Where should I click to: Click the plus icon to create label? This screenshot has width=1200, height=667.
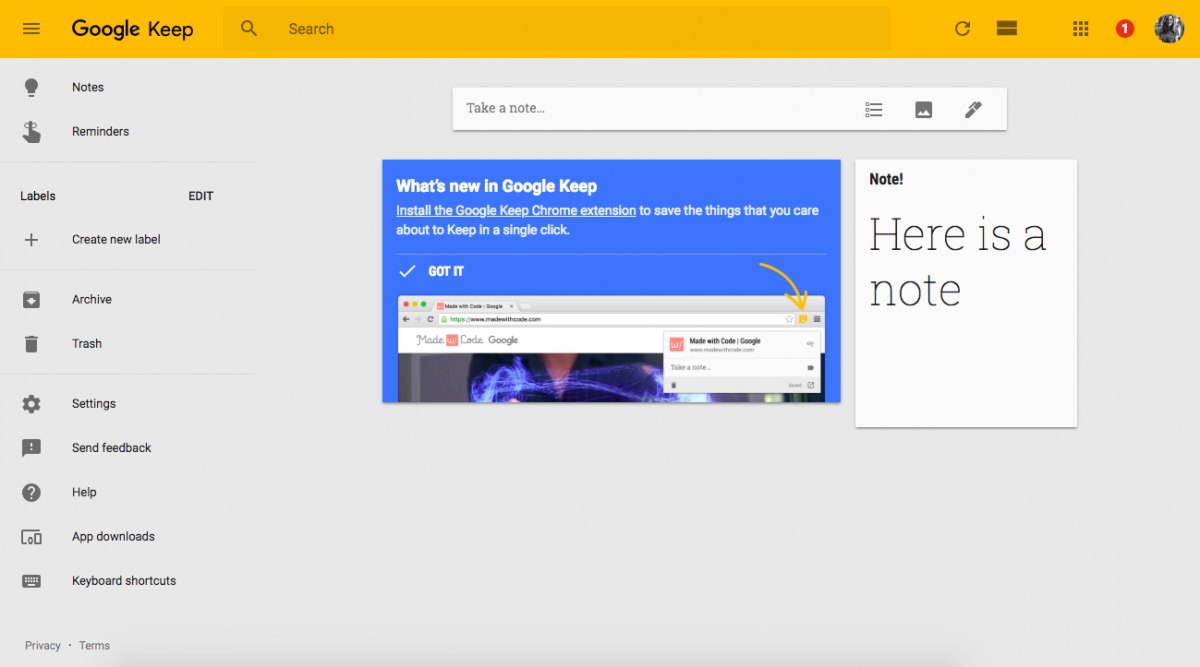point(31,240)
